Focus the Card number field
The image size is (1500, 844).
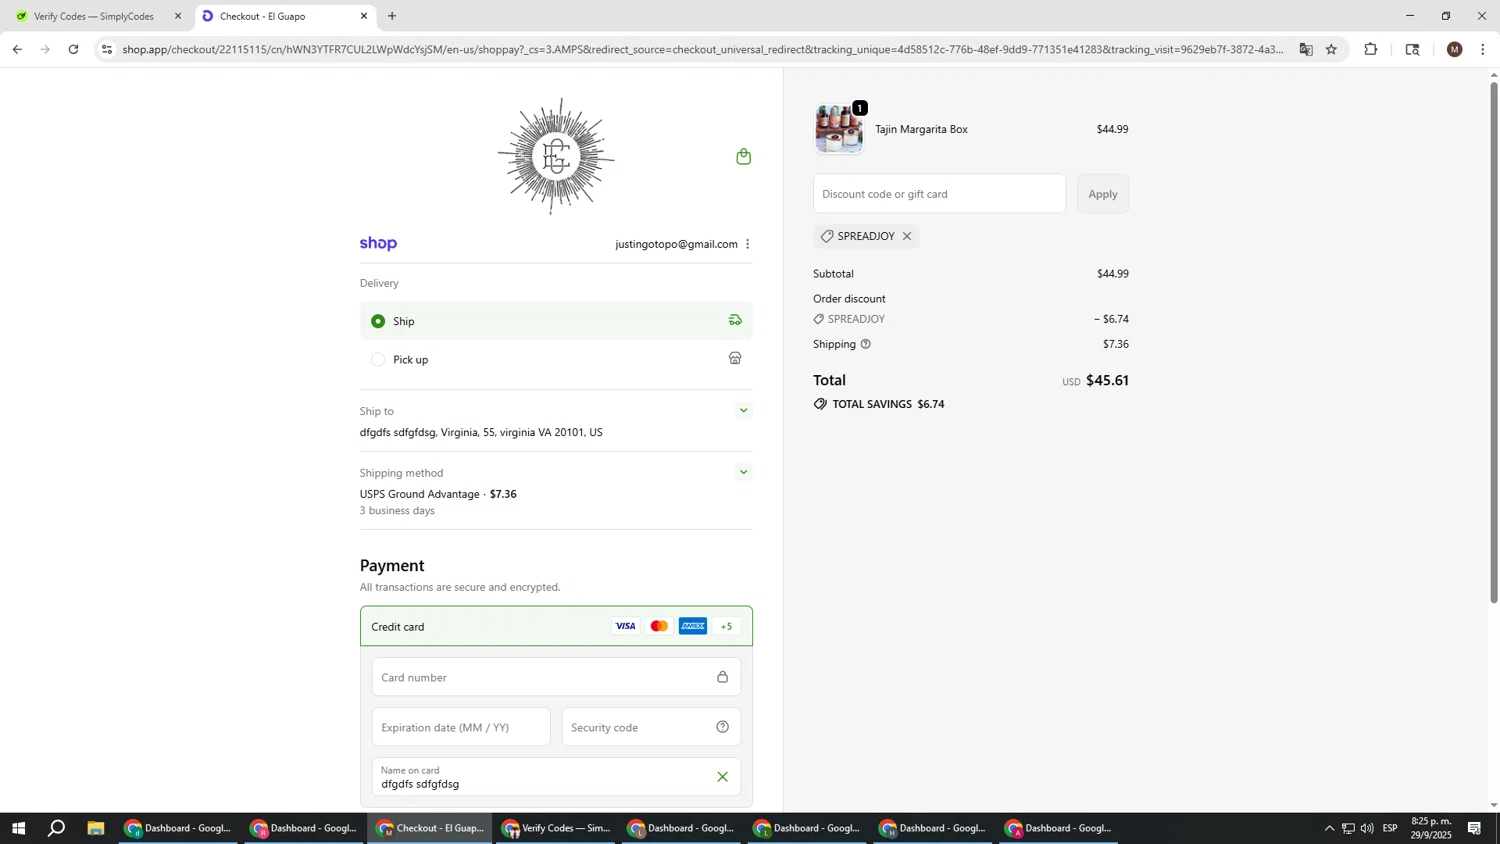[556, 677]
